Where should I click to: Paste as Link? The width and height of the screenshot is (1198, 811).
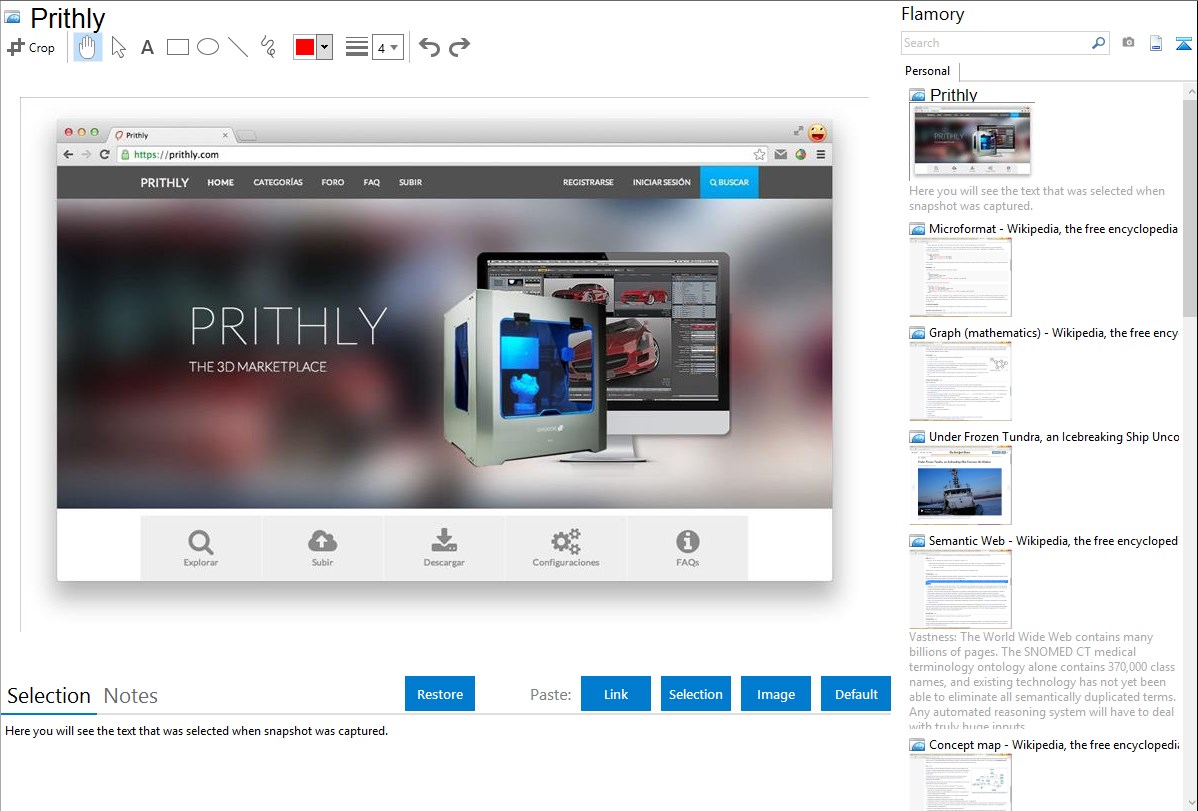[616, 694]
